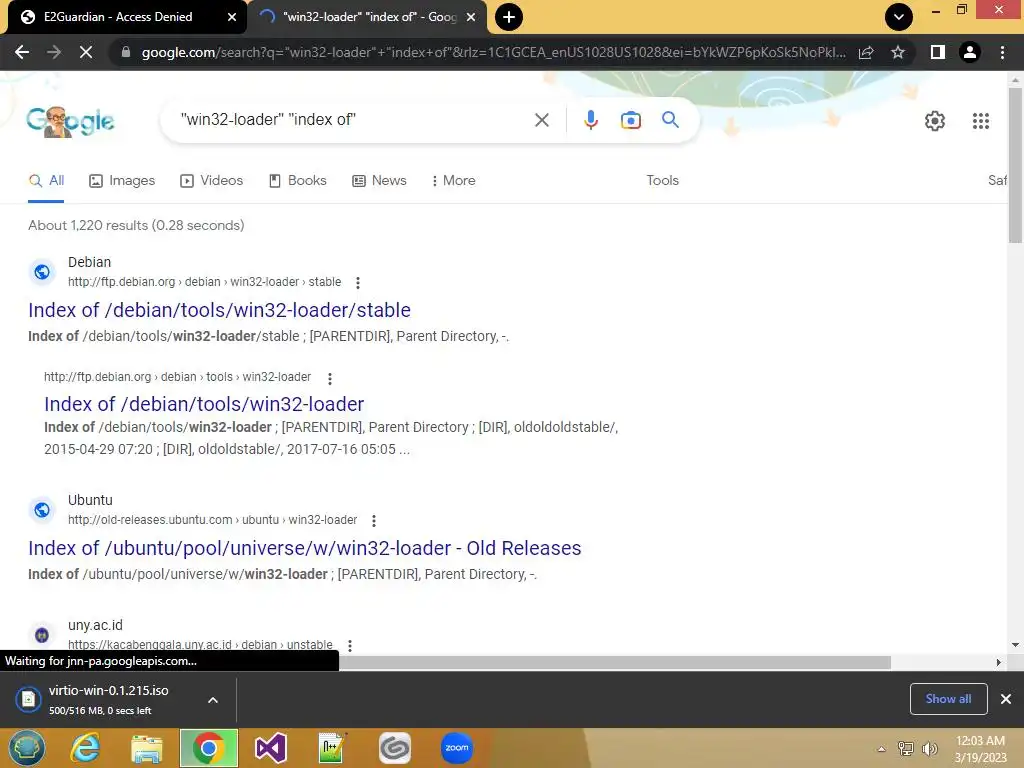Open Ubuntu Old Releases win32-loader link

pos(304,548)
